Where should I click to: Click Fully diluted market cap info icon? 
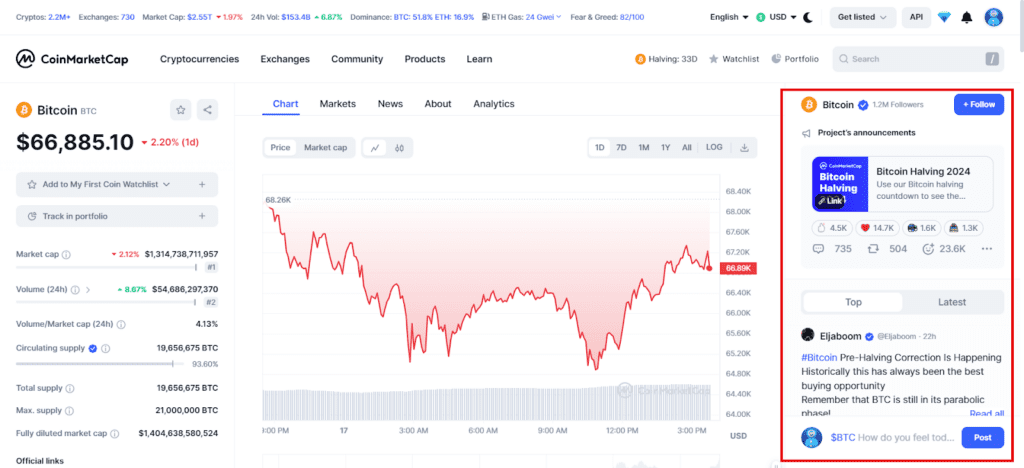[x=114, y=433]
